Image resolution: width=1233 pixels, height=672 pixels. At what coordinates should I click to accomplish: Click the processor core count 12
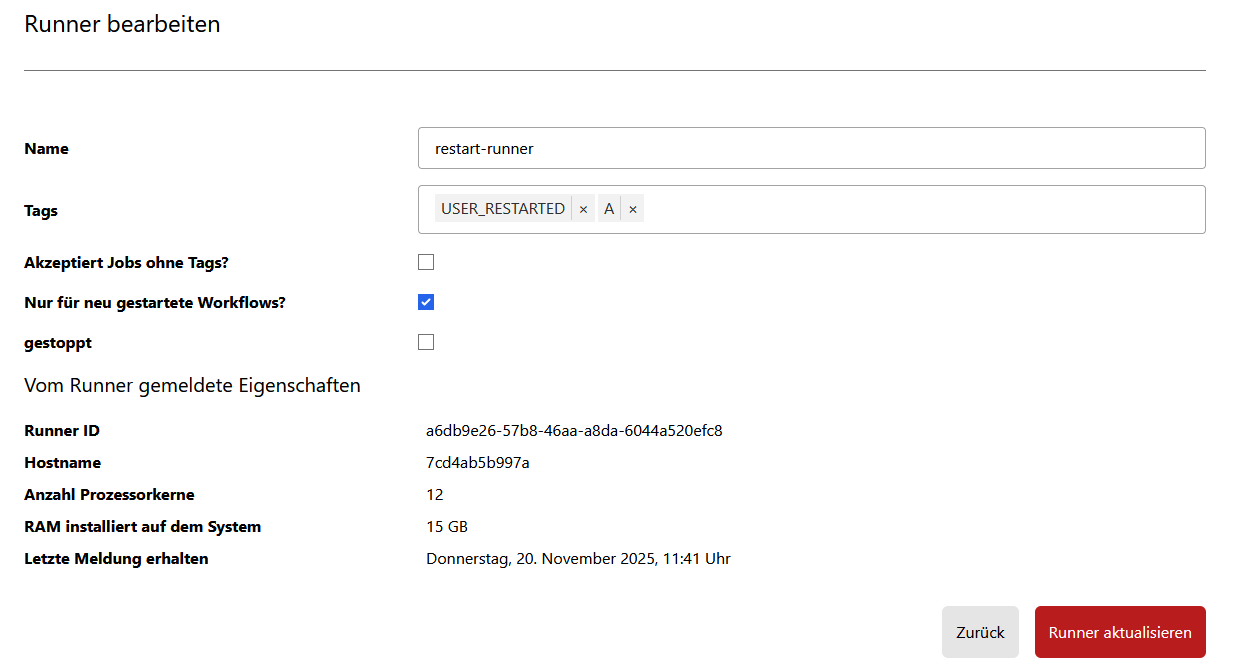(435, 495)
